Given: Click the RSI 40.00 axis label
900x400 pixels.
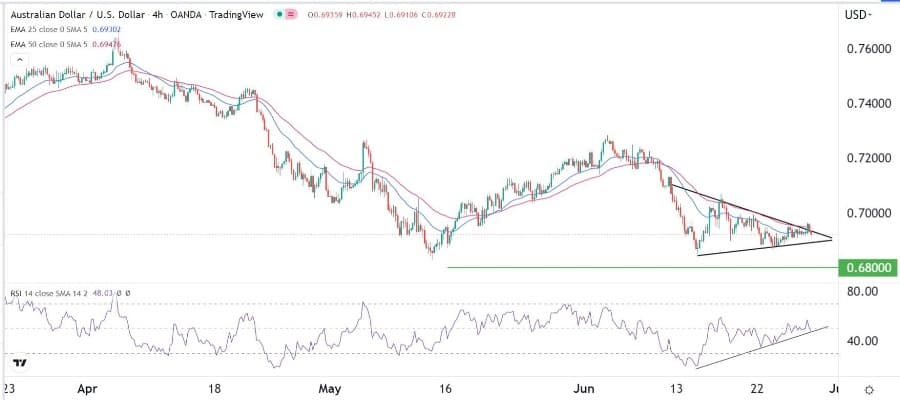Looking at the screenshot, I should point(860,341).
